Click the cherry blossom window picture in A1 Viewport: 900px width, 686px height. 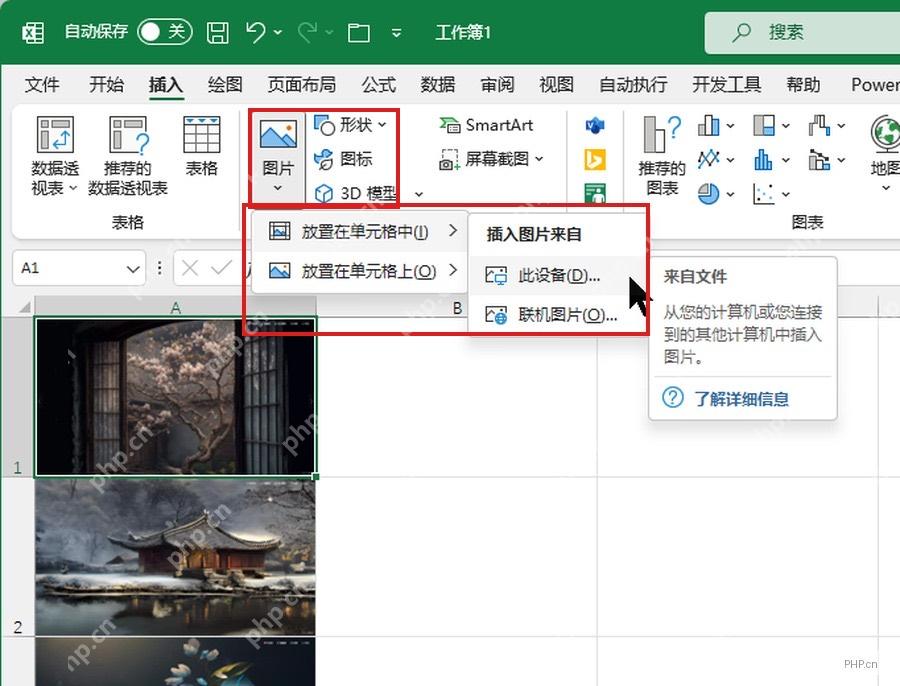(175, 397)
